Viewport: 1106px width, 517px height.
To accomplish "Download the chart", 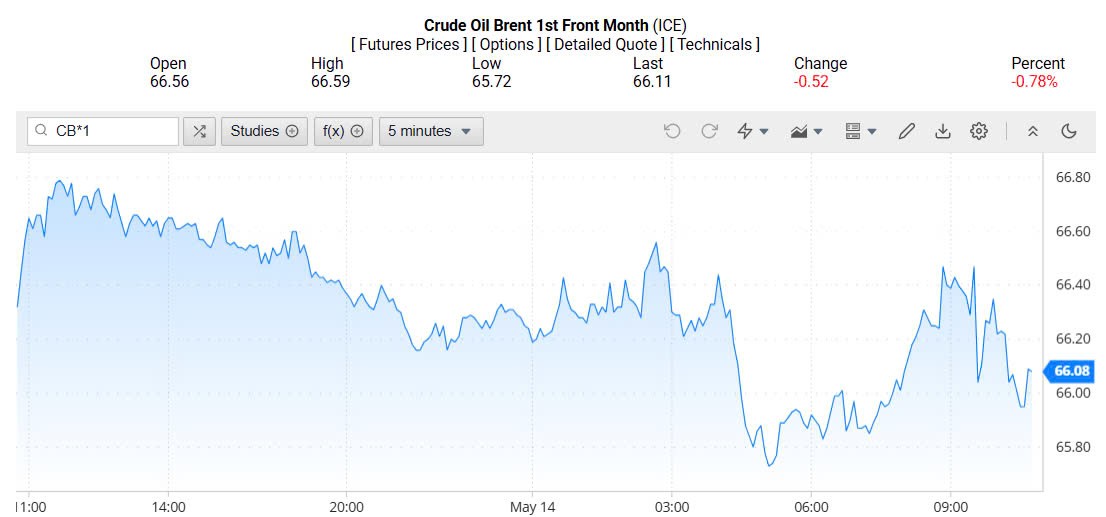I will [x=942, y=131].
